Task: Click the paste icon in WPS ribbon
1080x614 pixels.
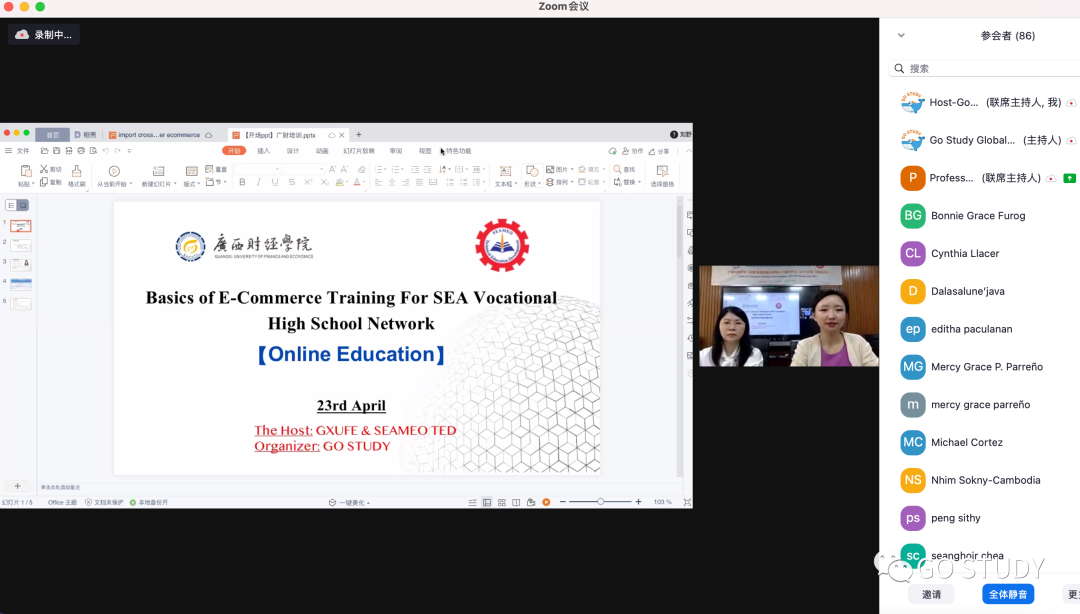Action: [25, 172]
